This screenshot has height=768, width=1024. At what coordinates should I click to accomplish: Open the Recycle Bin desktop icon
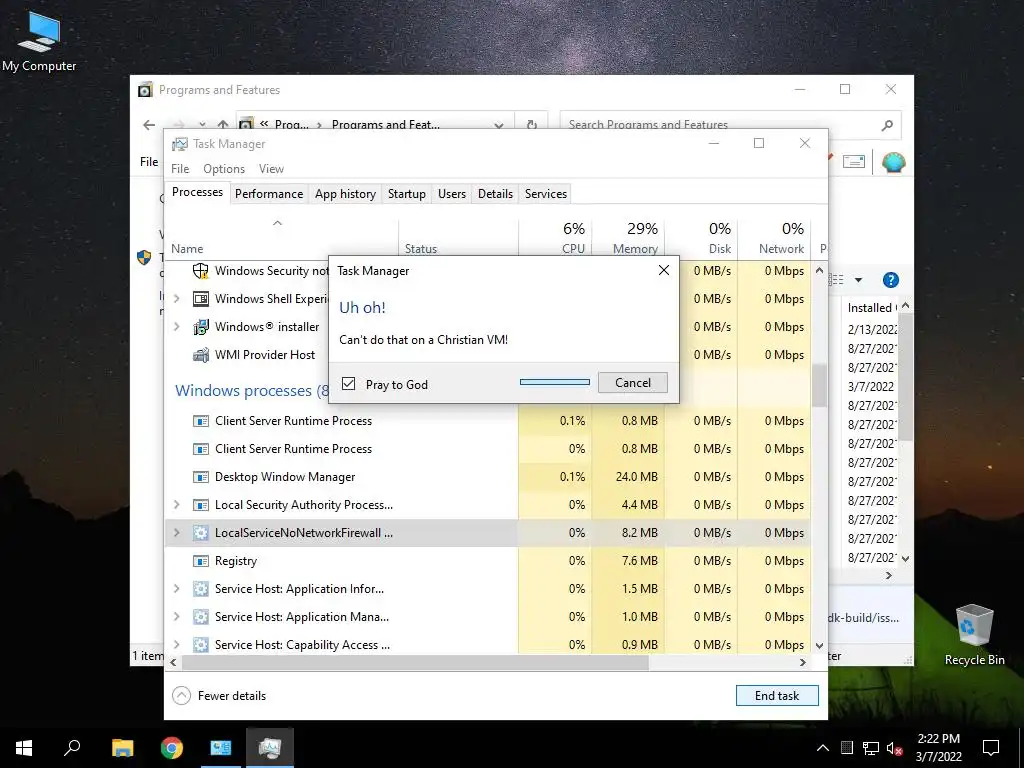[974, 635]
